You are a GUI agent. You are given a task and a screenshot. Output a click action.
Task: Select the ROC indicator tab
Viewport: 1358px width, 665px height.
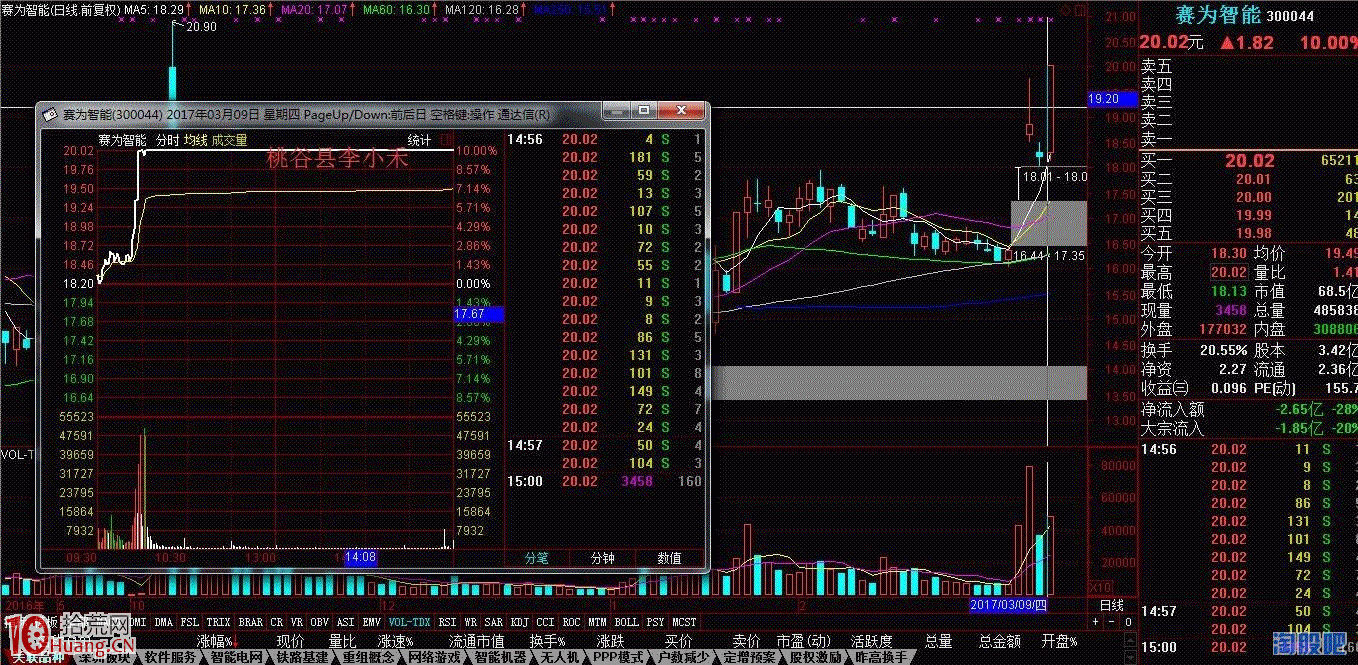[573, 622]
